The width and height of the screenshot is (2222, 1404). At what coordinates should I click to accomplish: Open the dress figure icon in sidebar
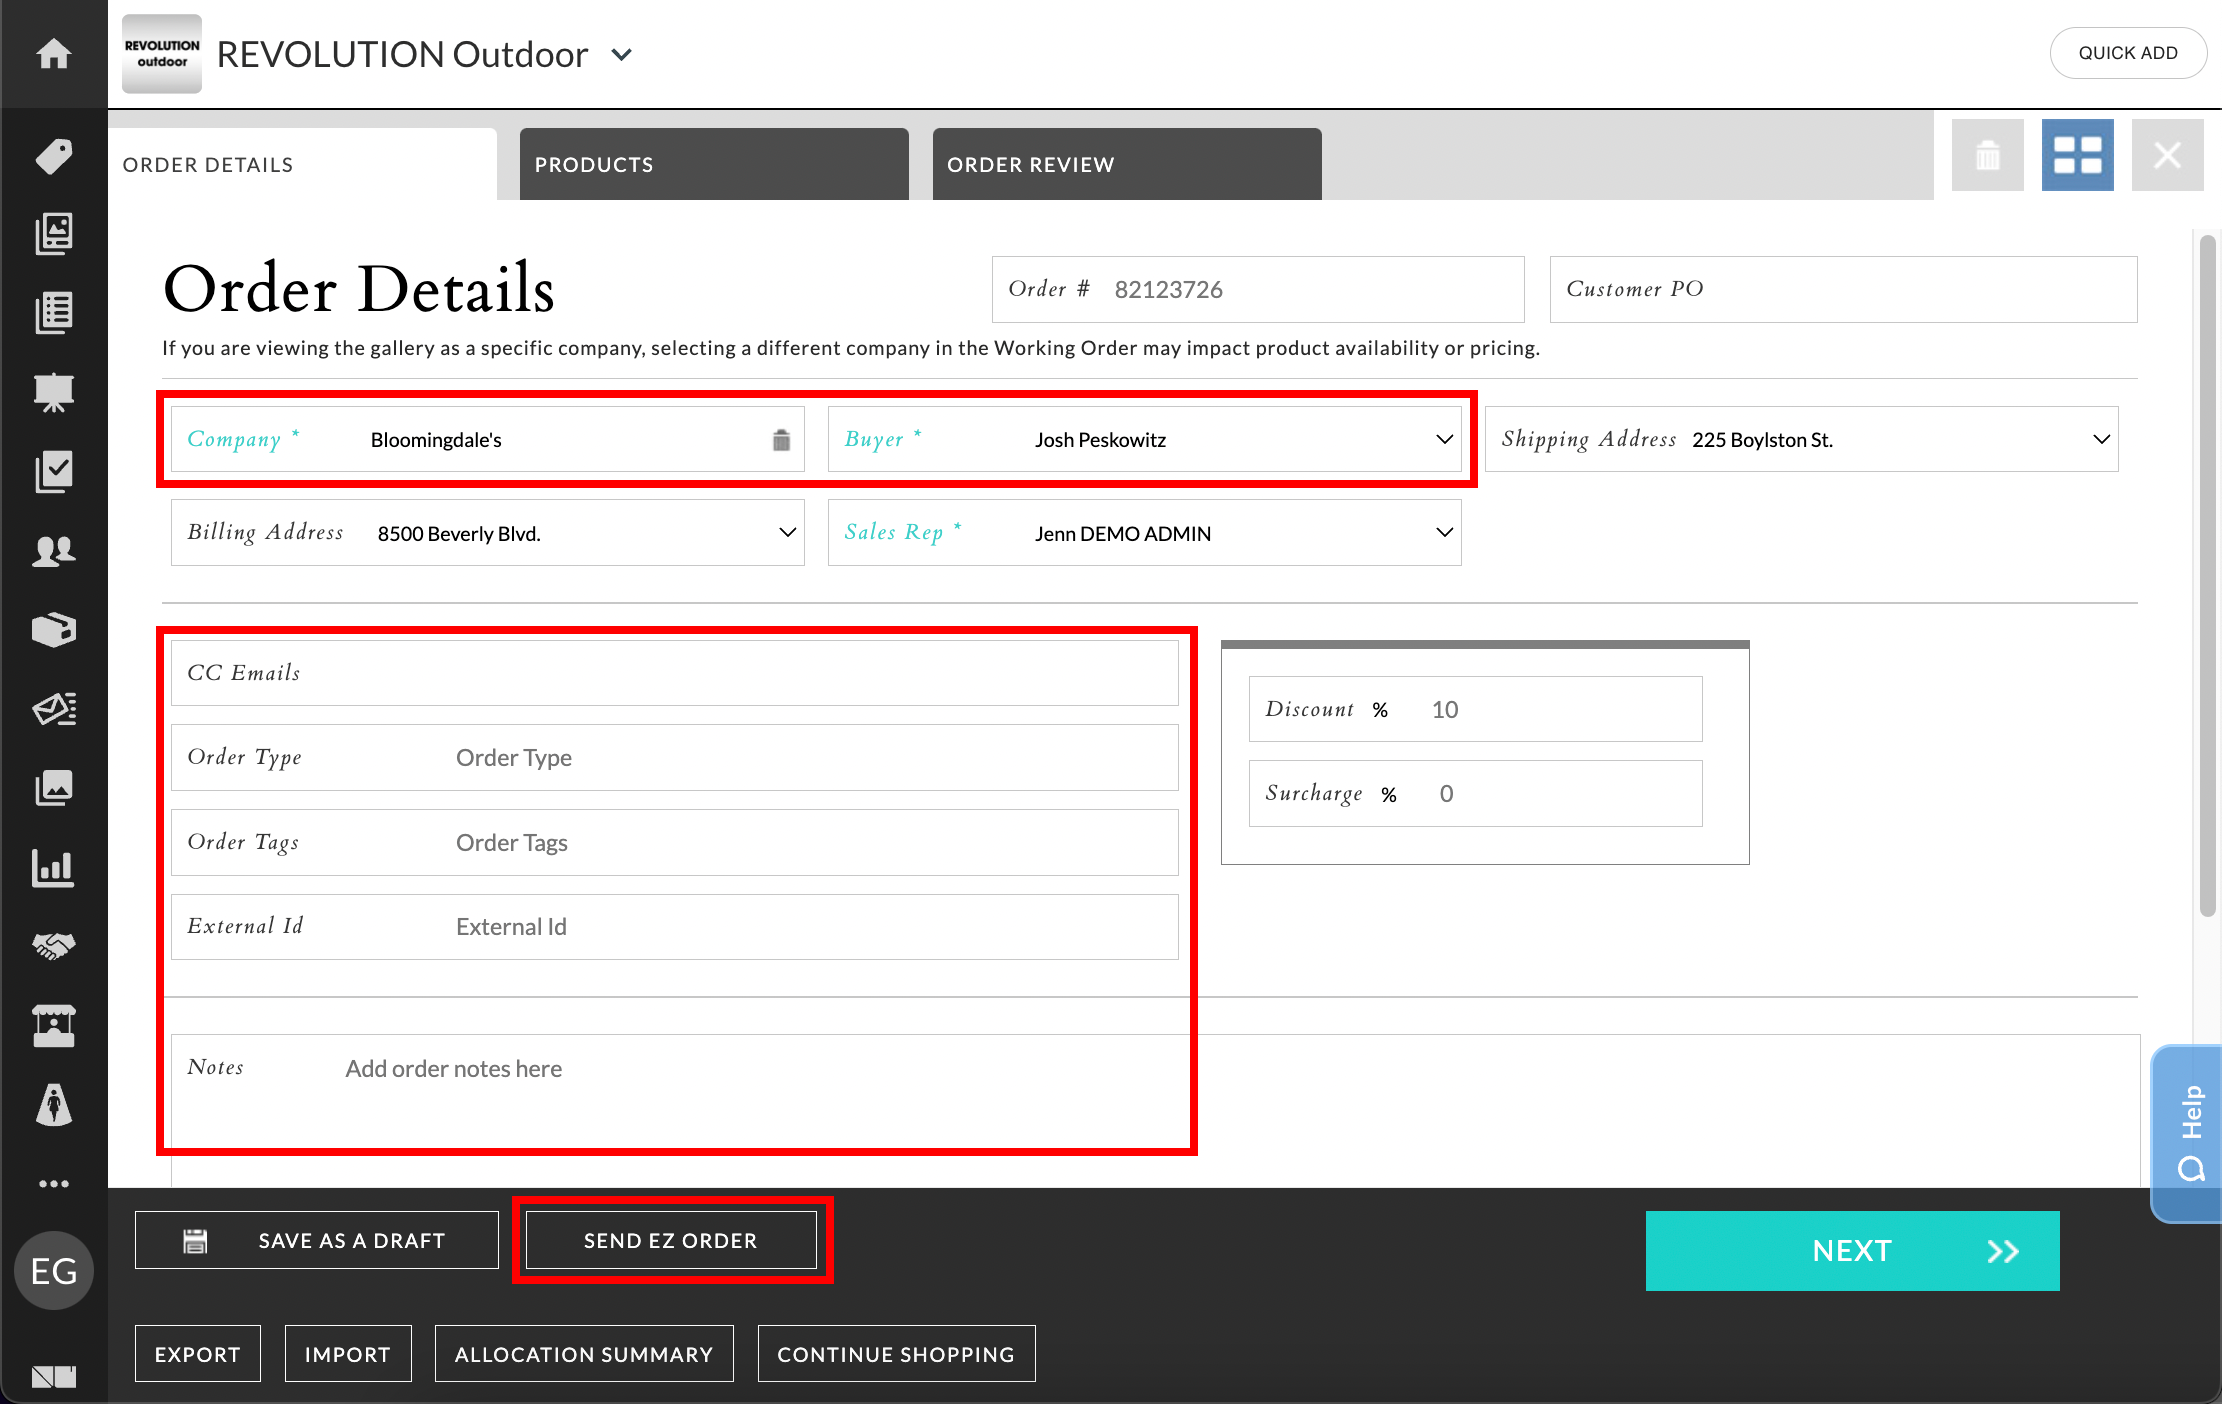coord(54,1105)
